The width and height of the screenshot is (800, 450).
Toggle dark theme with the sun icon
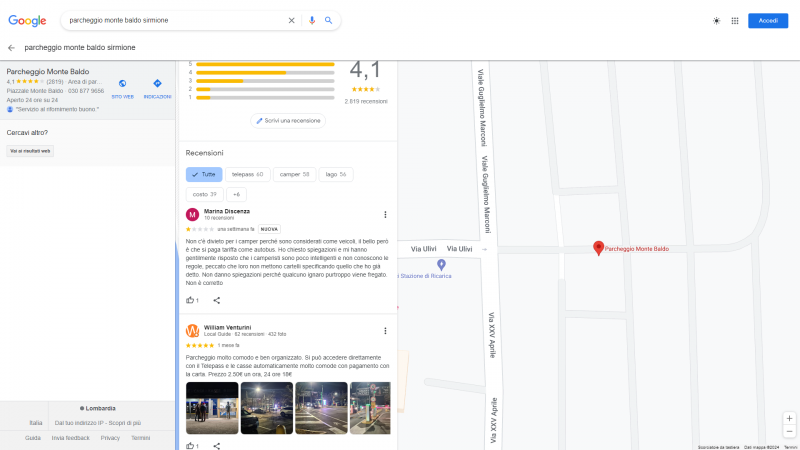tap(716, 20)
